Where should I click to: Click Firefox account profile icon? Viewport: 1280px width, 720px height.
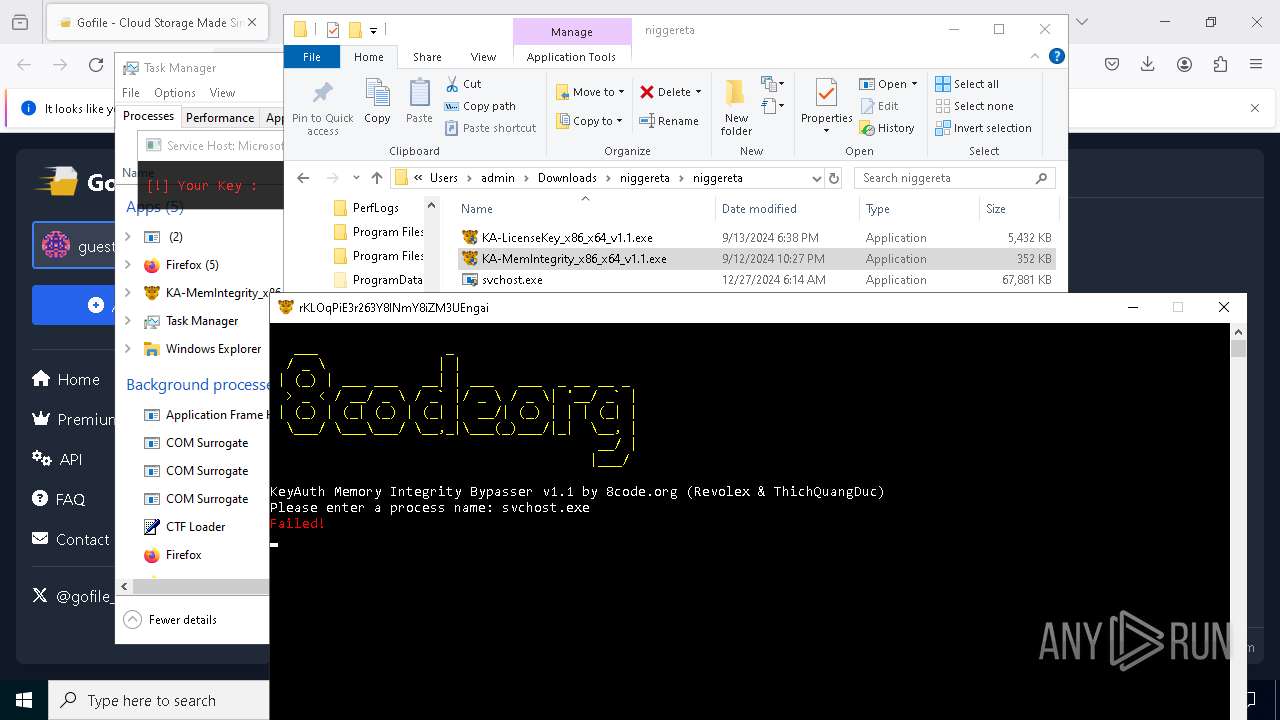tap(1184, 65)
